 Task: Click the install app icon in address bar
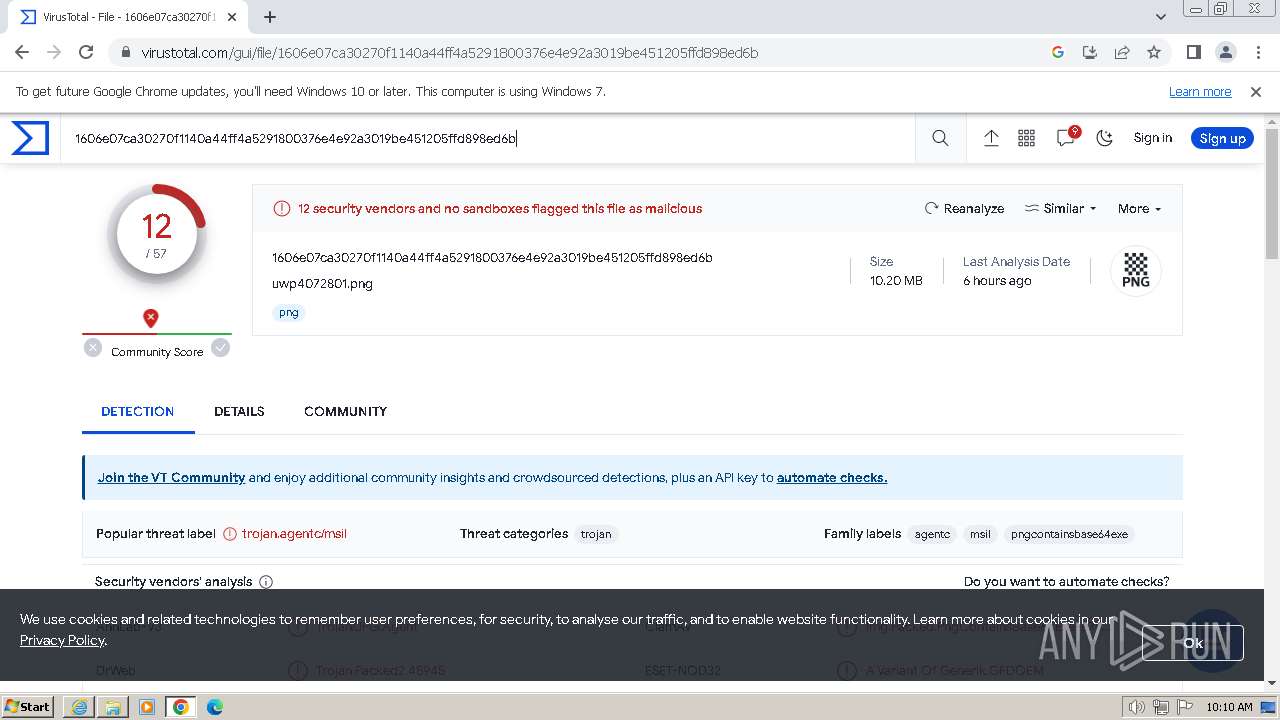(1090, 53)
